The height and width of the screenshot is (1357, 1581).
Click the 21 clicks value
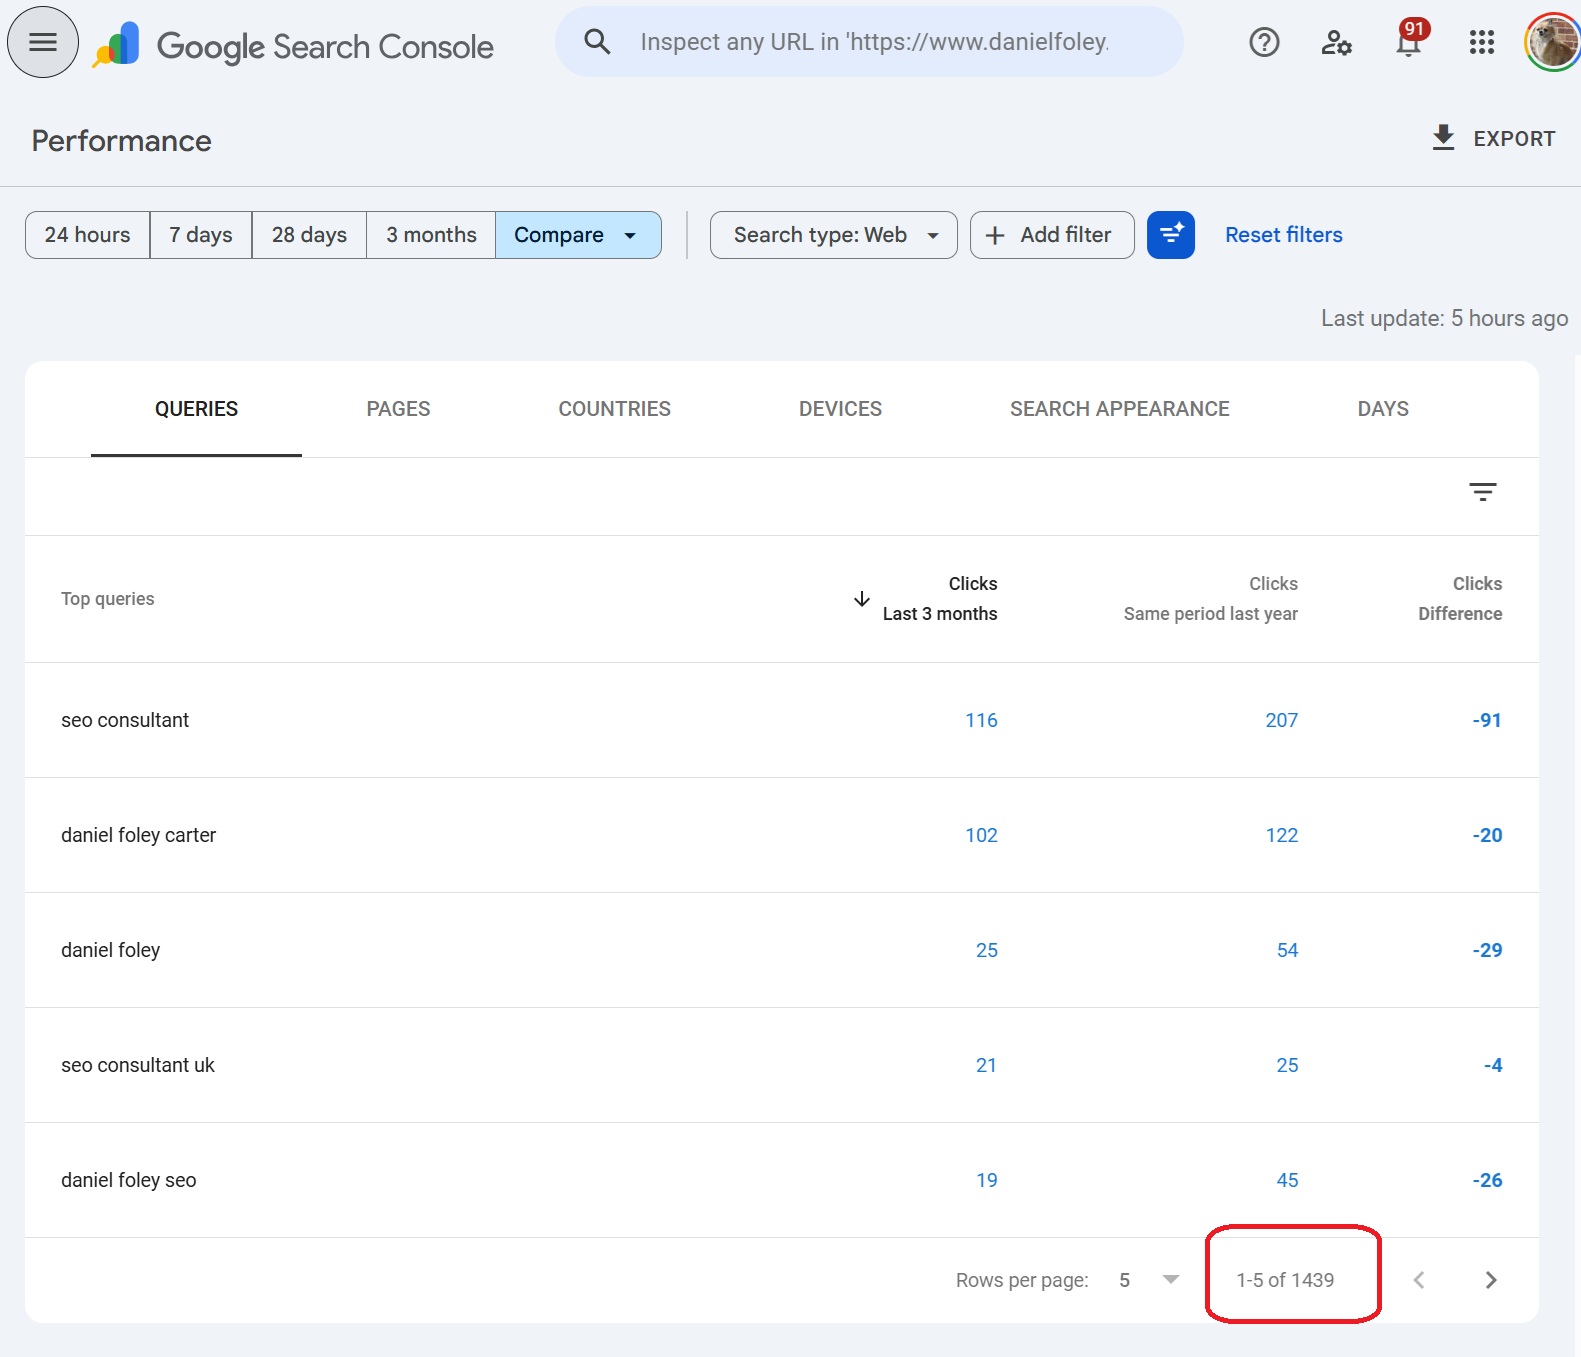[x=986, y=1065]
